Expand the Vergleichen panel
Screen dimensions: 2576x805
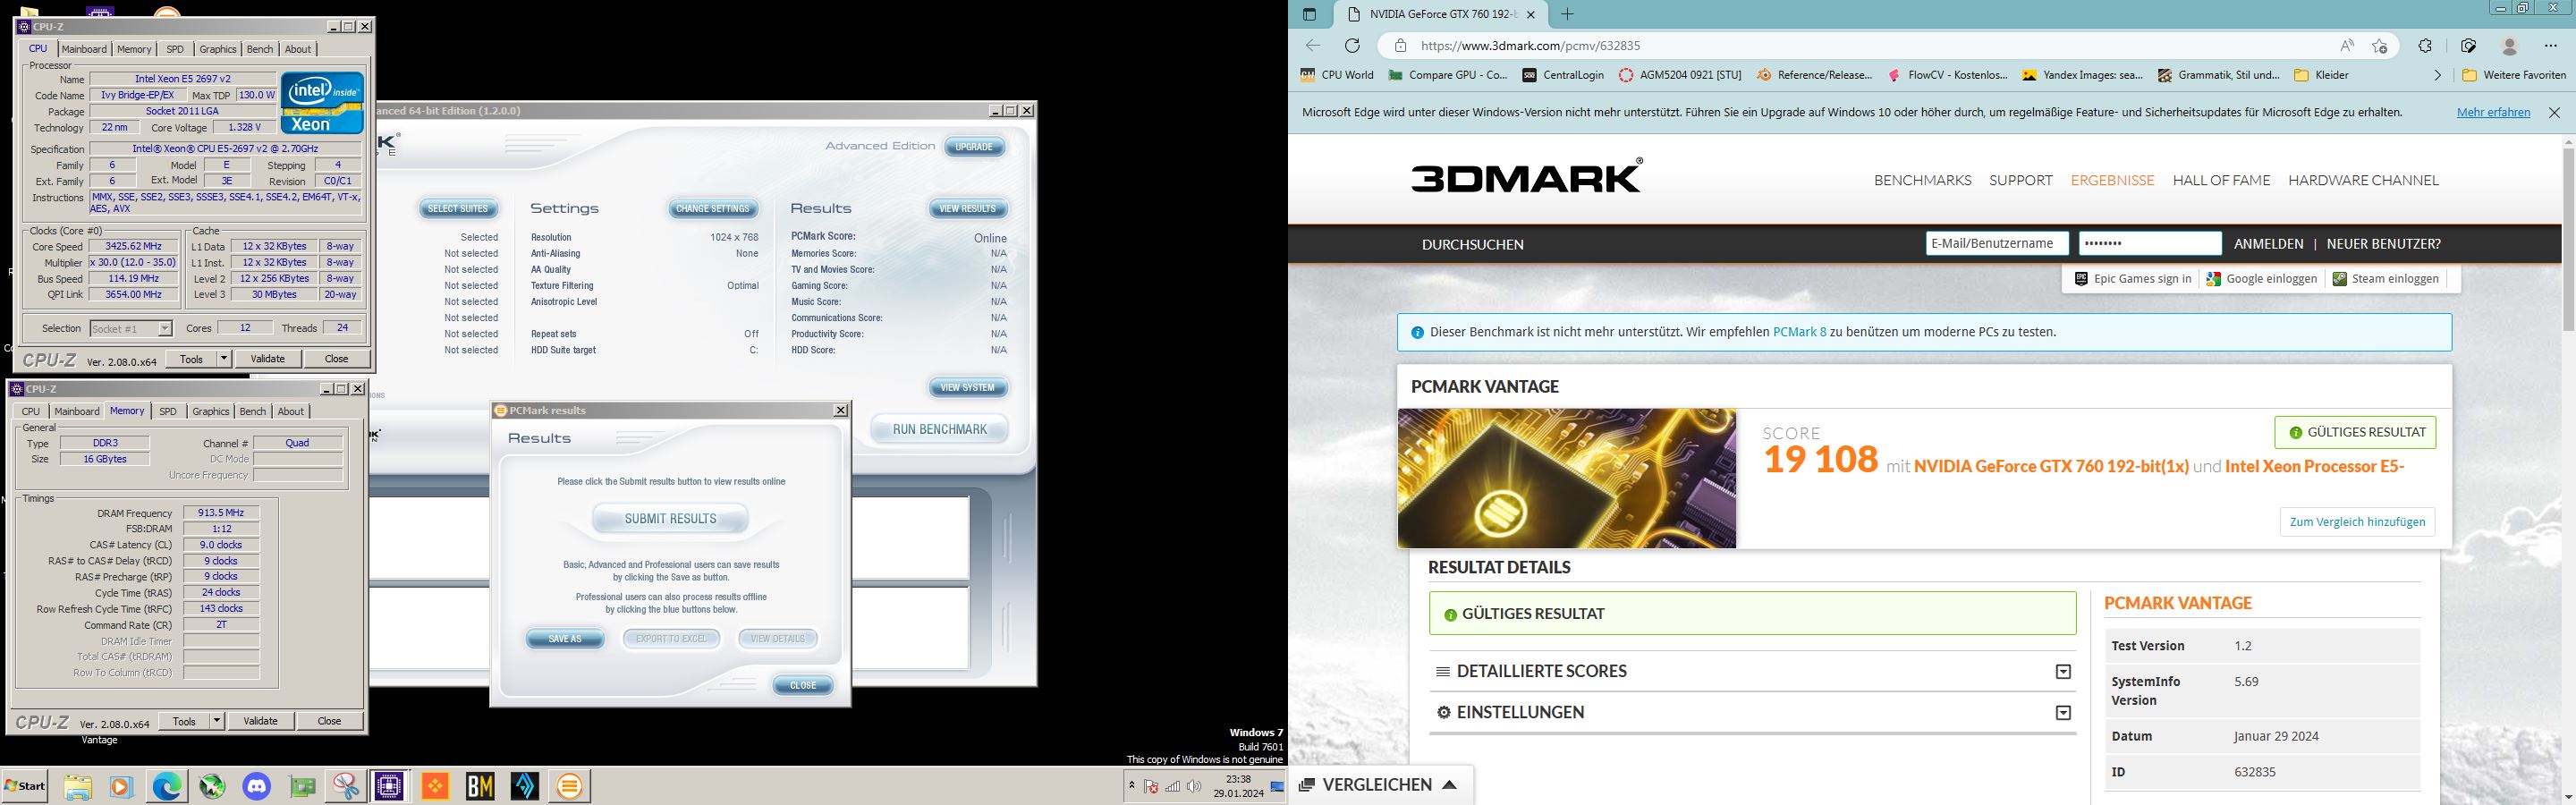pyautogui.click(x=1379, y=785)
